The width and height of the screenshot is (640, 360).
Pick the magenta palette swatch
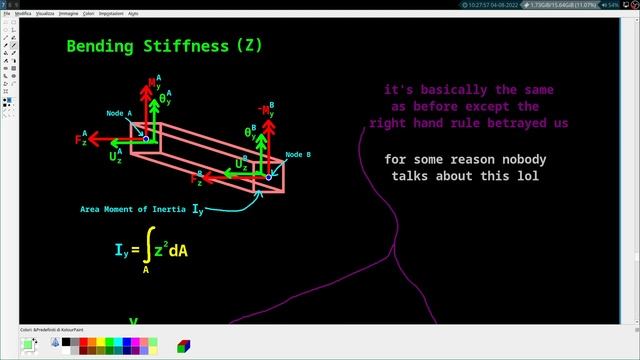pos(136,342)
